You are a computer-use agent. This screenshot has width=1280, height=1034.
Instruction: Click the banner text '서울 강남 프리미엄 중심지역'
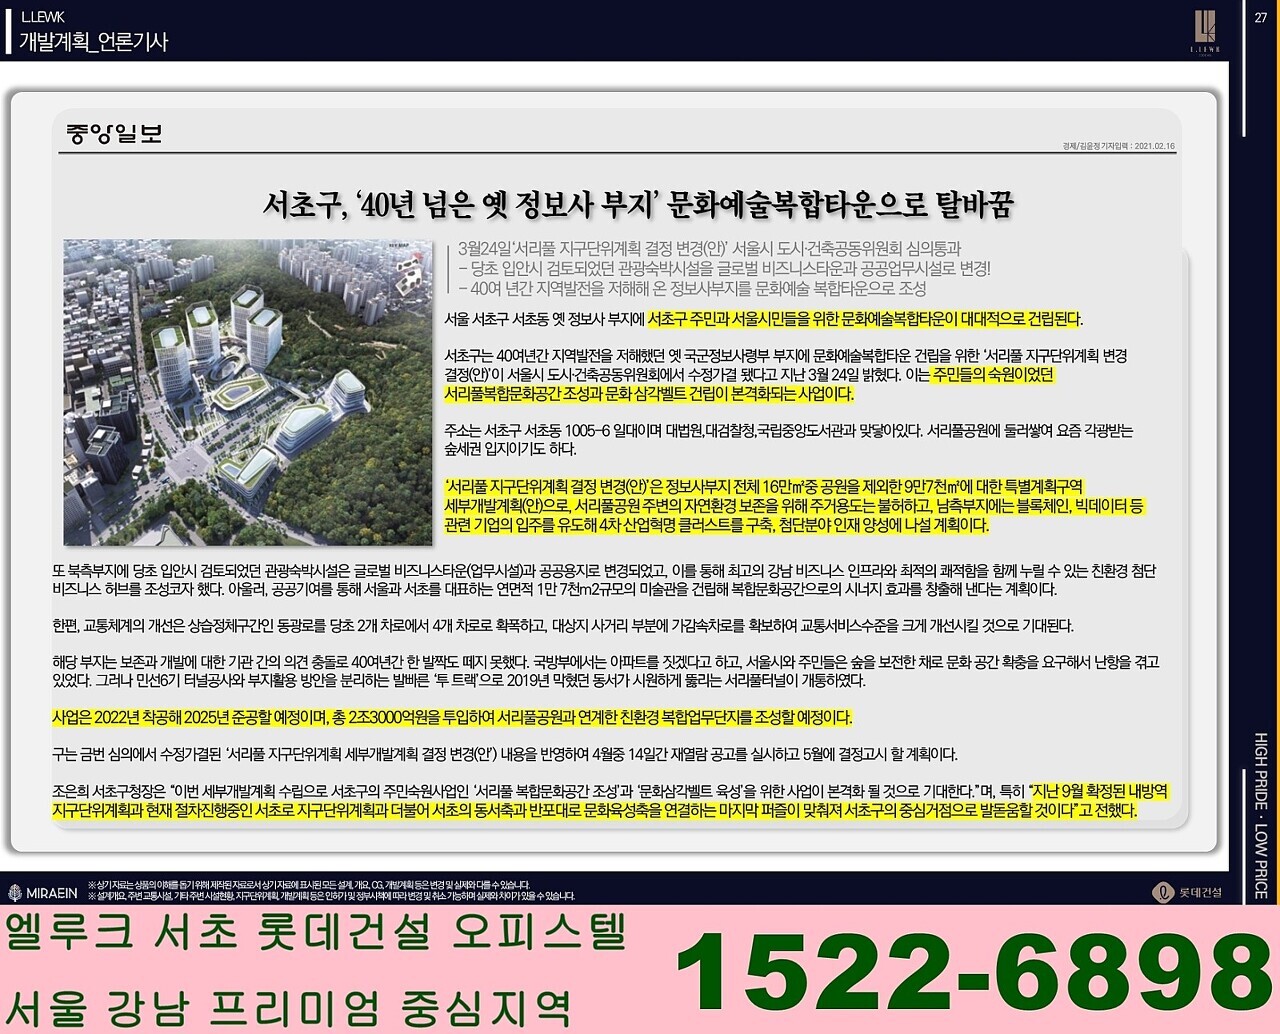click(x=290, y=1008)
